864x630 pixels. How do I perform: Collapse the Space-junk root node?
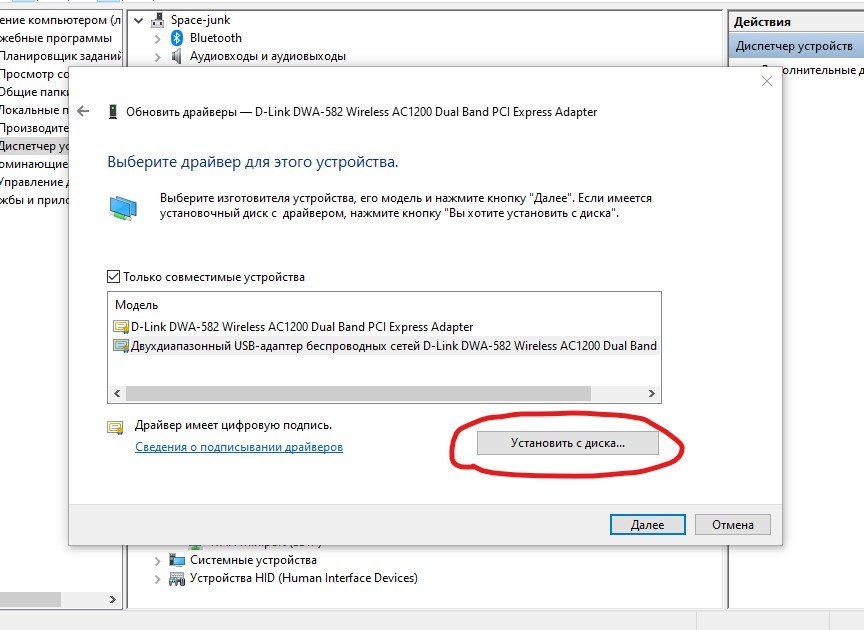tap(139, 20)
